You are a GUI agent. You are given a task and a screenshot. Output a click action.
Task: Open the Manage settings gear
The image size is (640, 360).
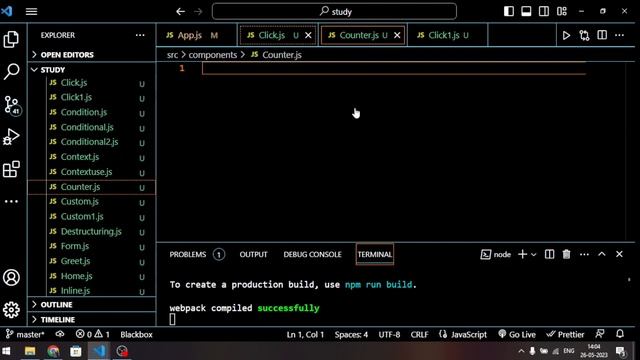pyautogui.click(x=11, y=310)
